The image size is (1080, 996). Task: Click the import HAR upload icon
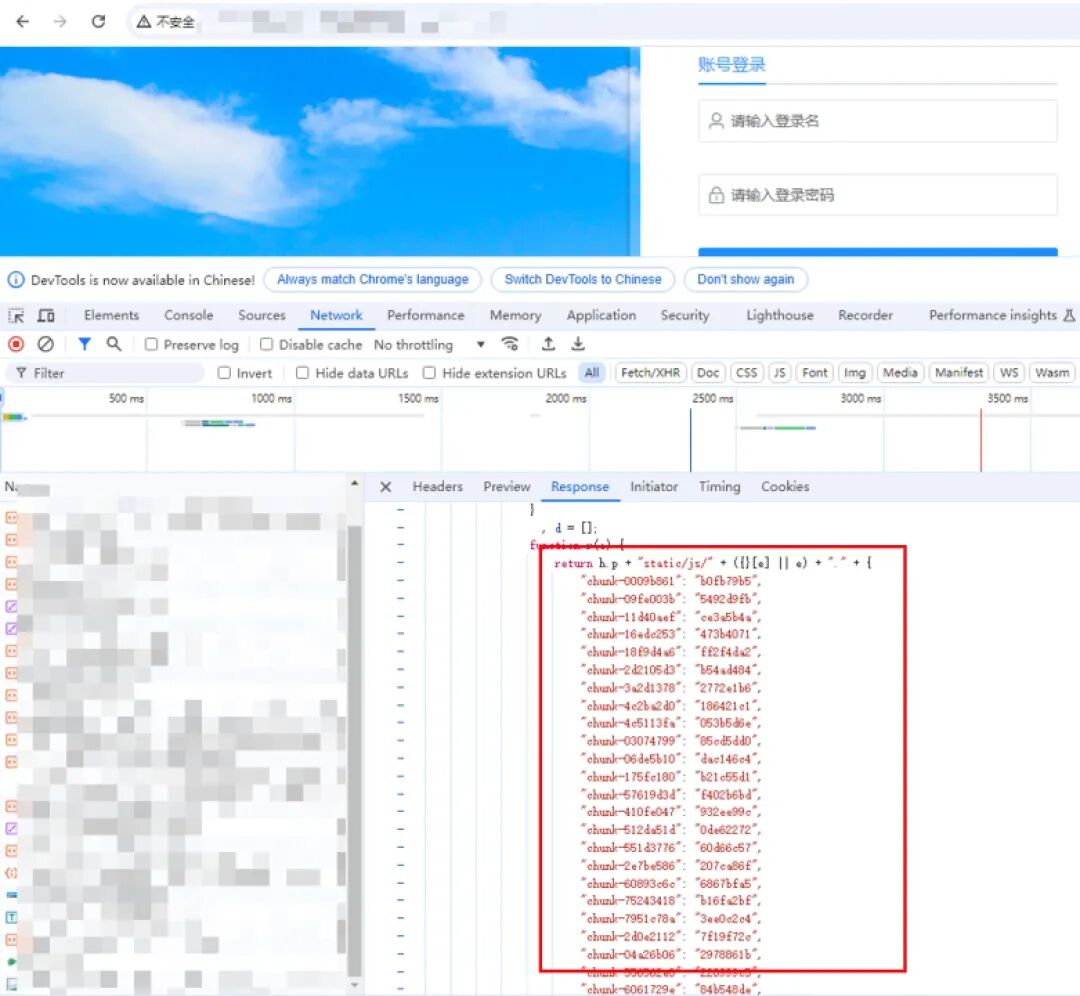[x=548, y=344]
